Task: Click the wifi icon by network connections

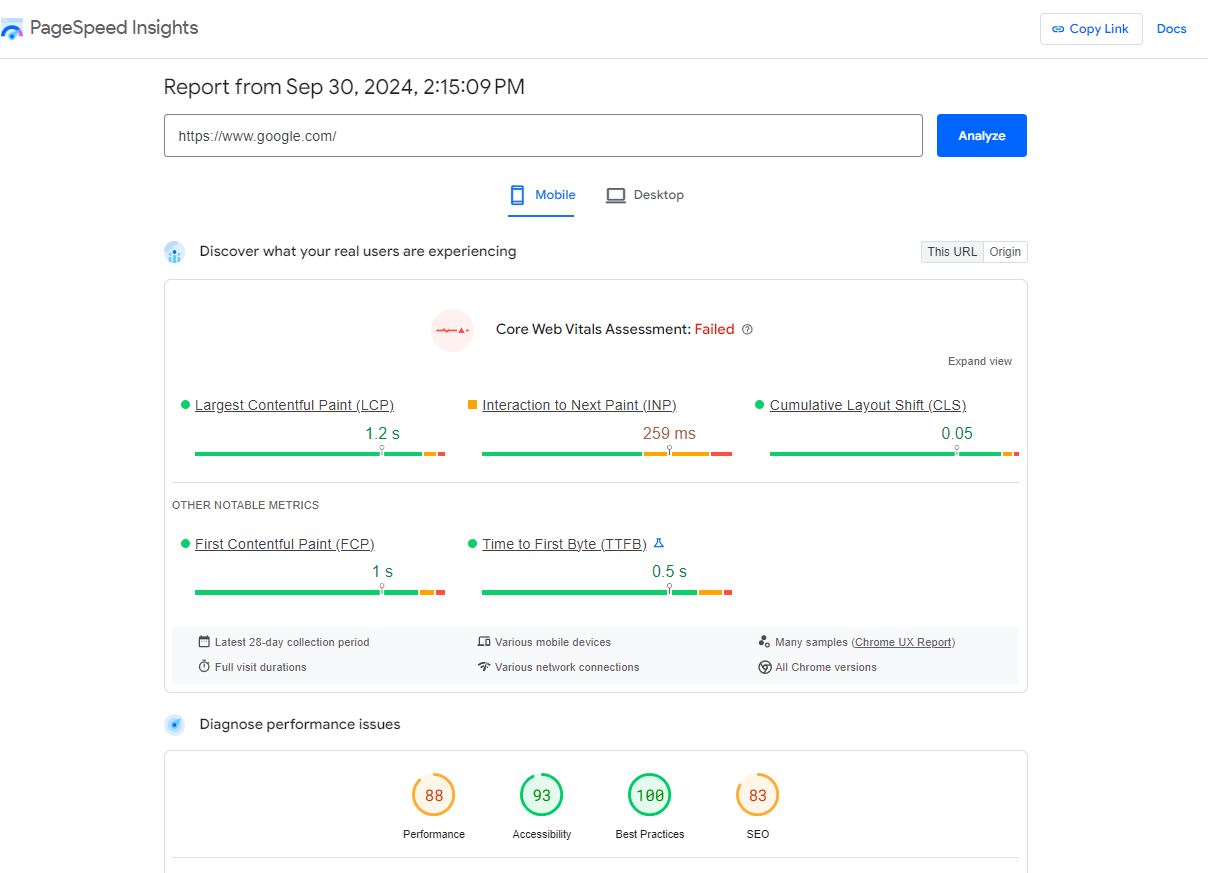Action: coord(484,667)
